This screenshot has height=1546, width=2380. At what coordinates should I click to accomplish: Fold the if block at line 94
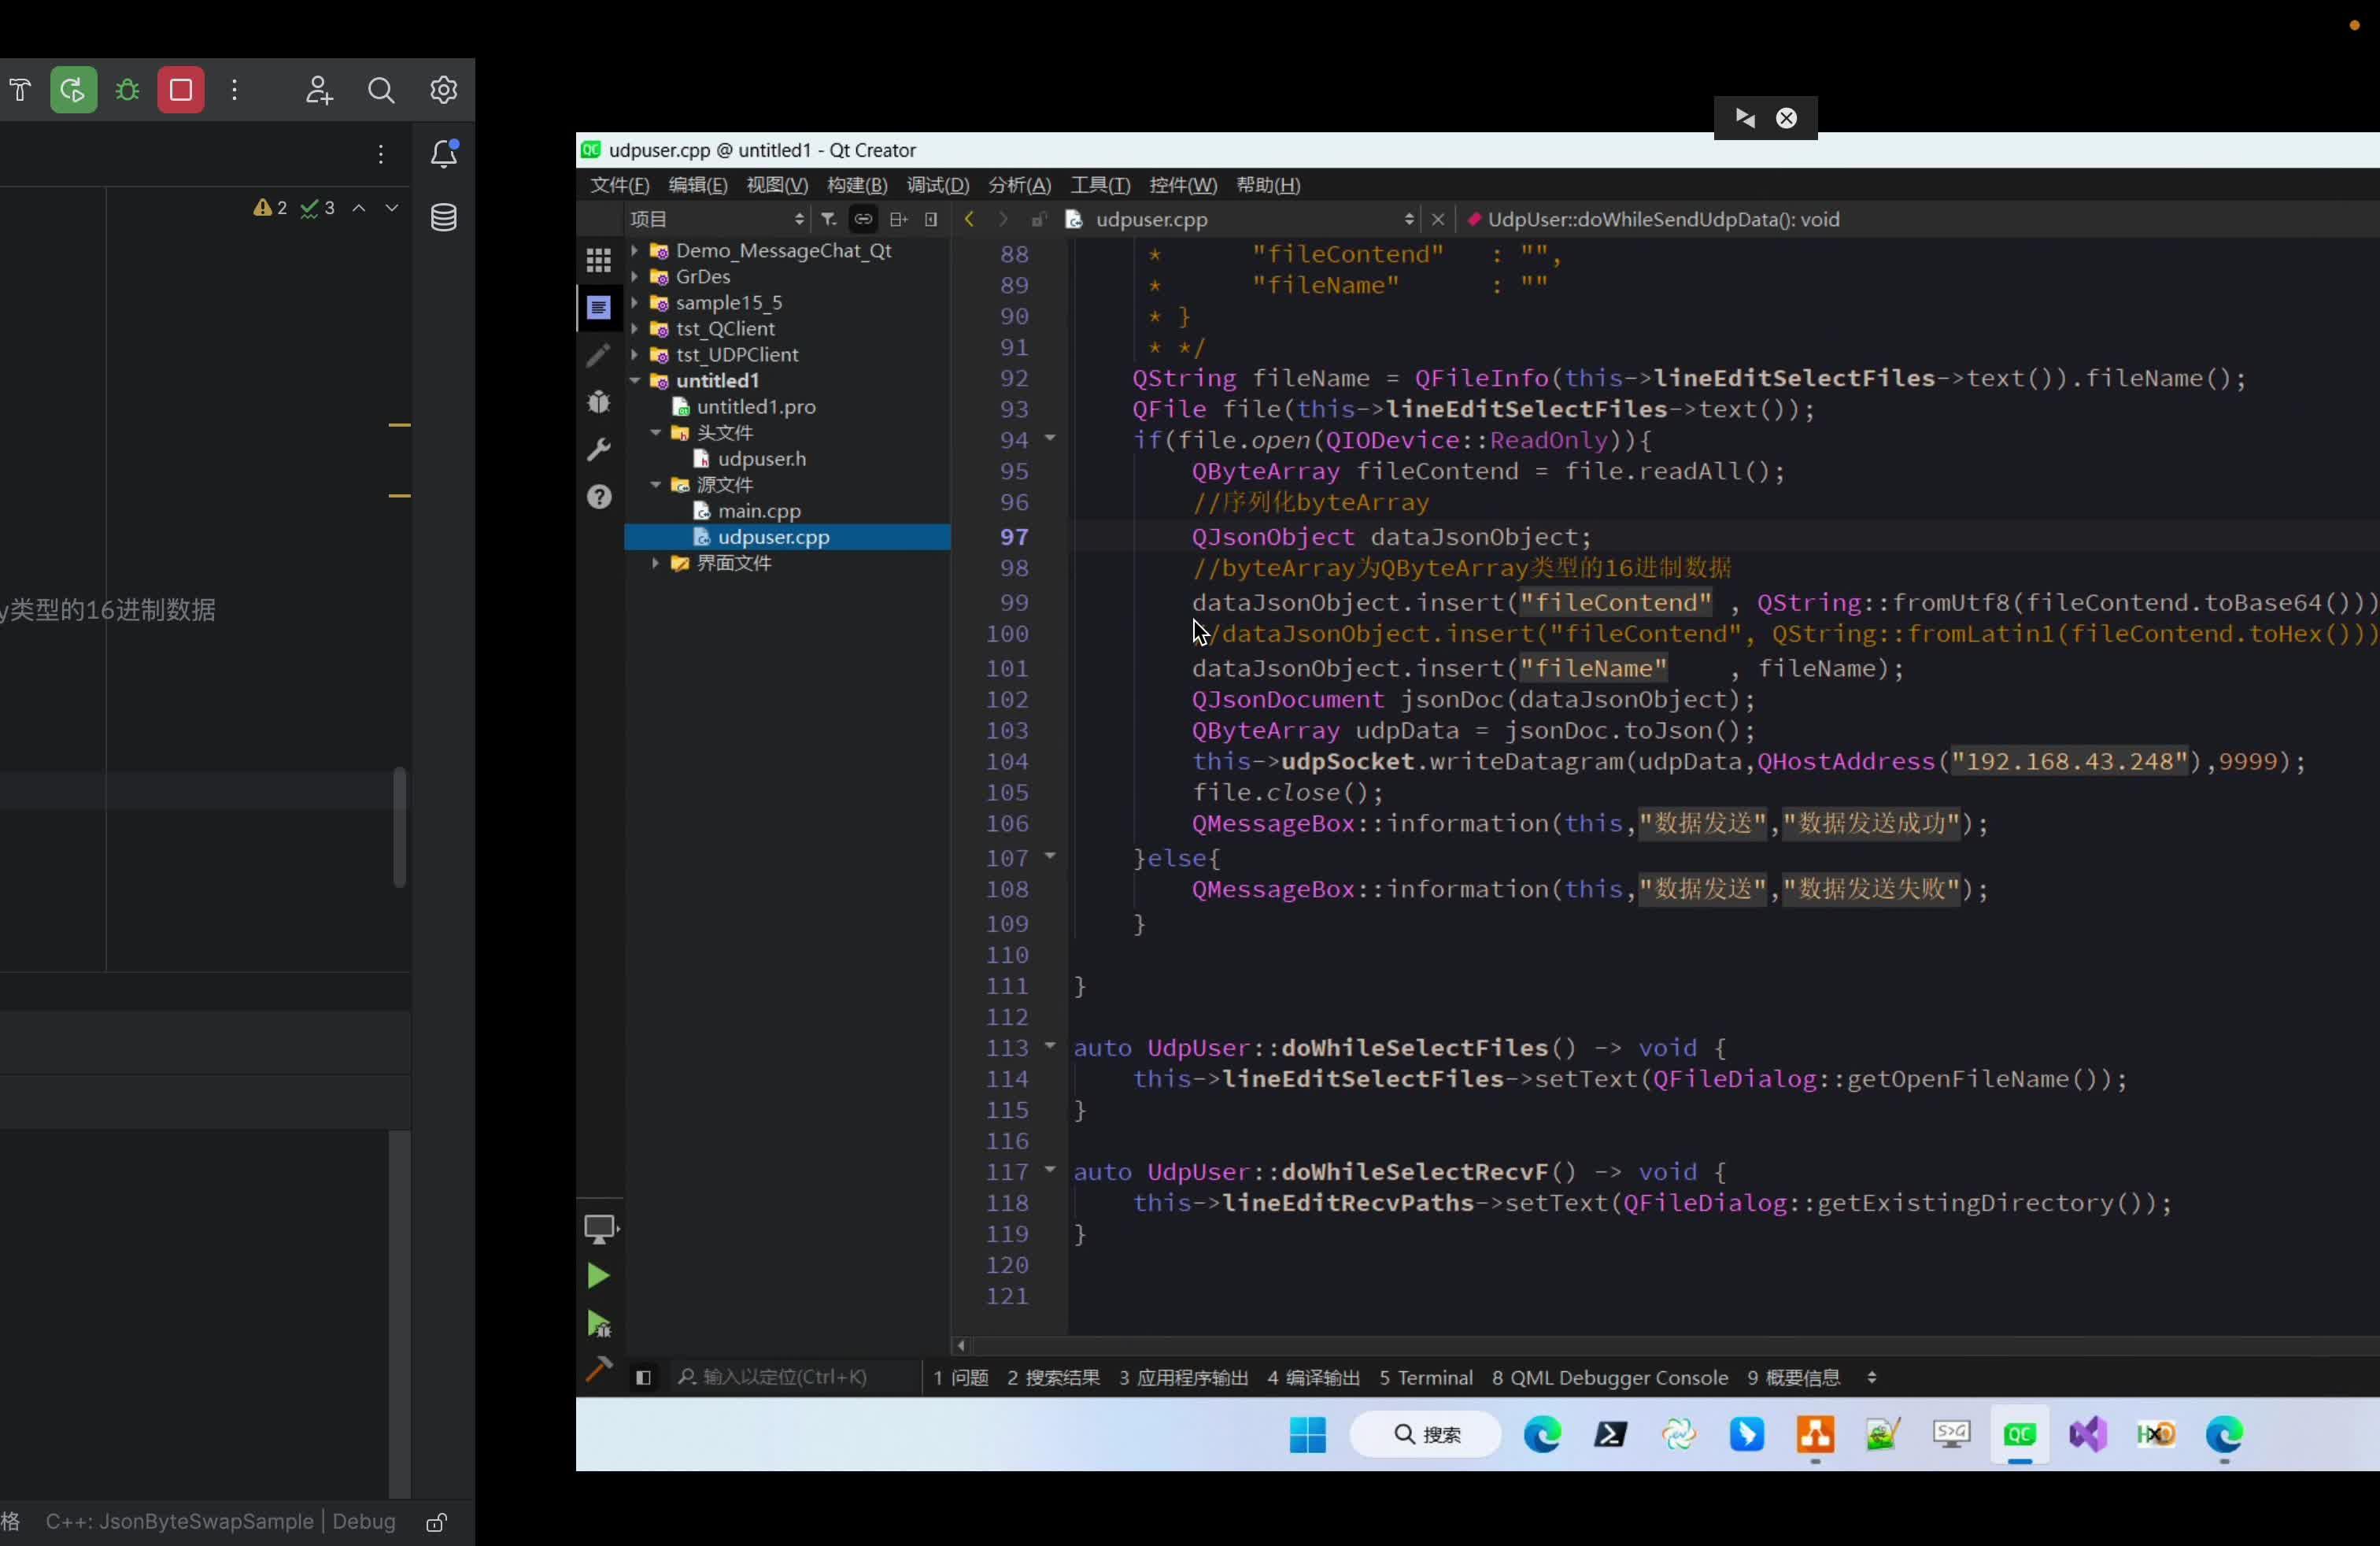click(1050, 438)
